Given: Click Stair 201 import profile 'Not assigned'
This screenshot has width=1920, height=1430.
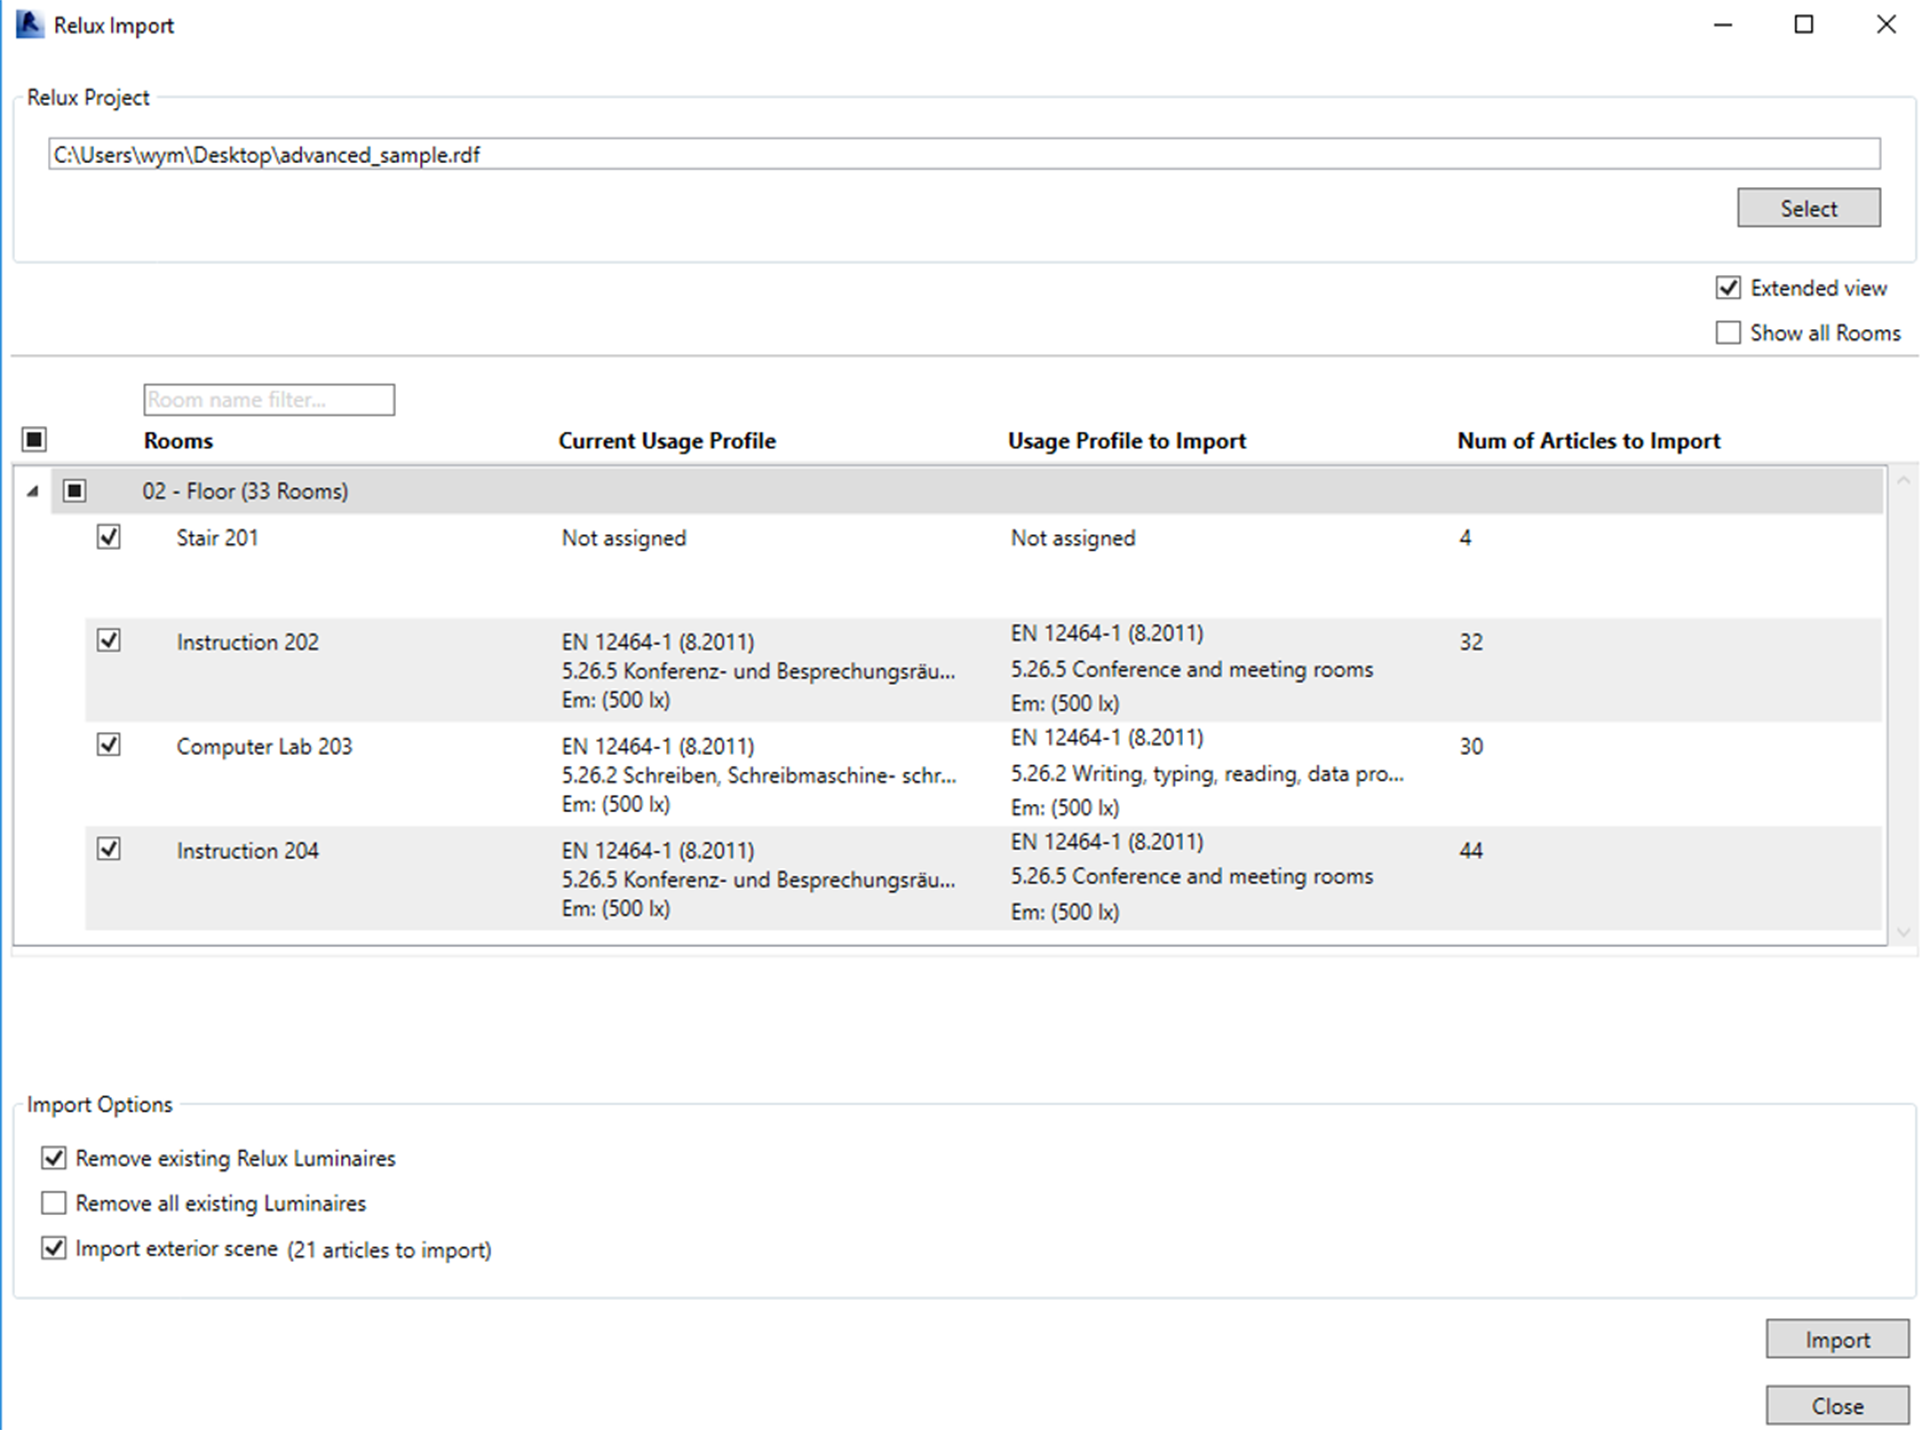Looking at the screenshot, I should (1073, 538).
